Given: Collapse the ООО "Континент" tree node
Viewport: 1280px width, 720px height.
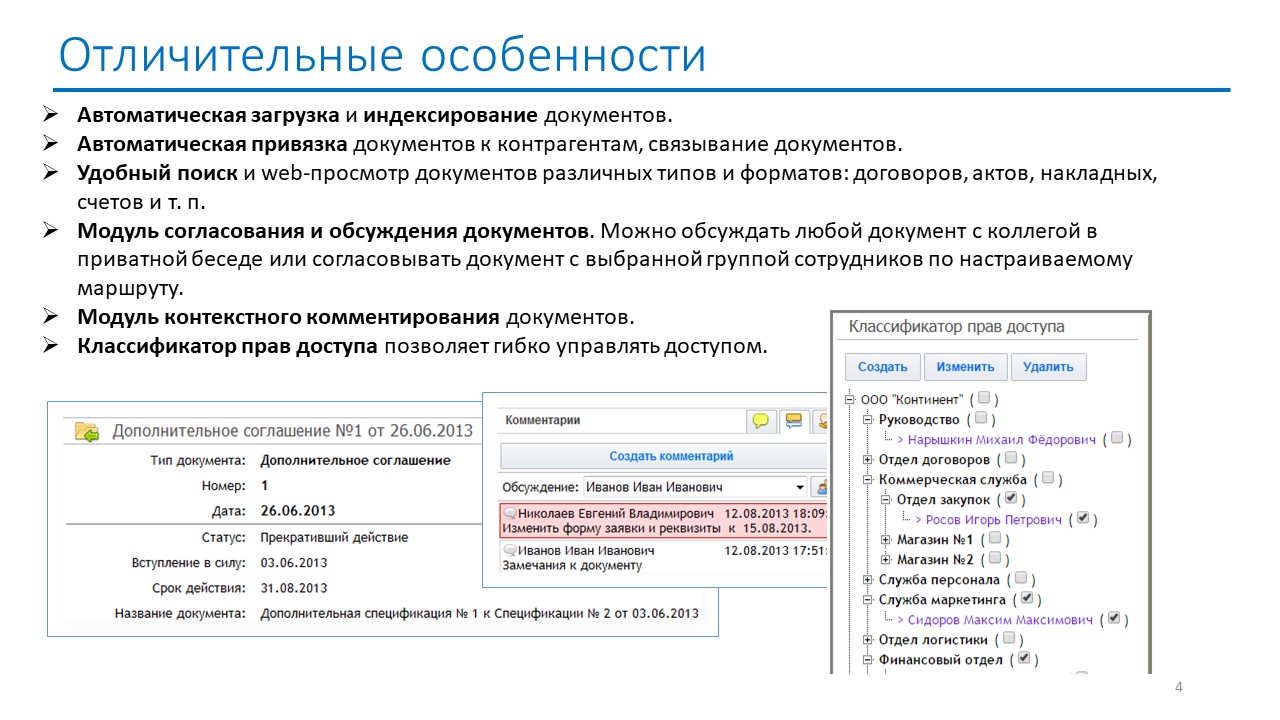Looking at the screenshot, I should point(850,399).
